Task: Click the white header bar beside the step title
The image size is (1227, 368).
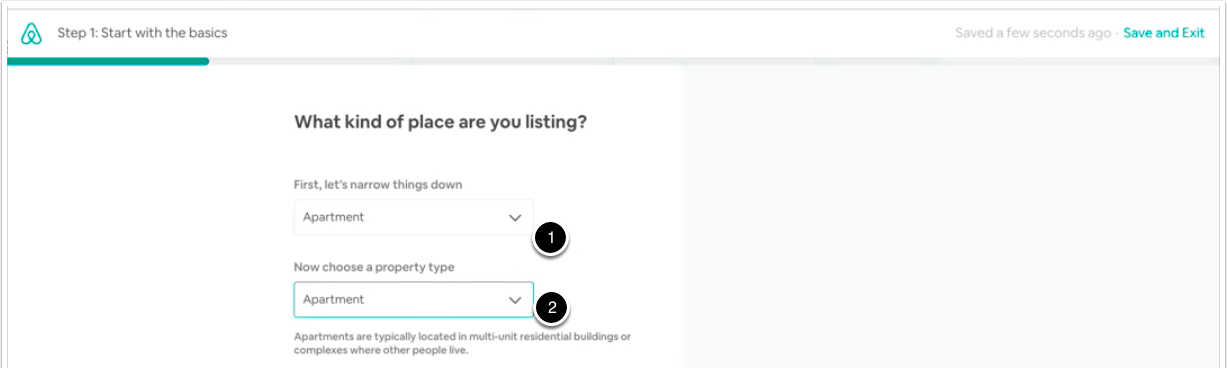Action: pos(590,33)
